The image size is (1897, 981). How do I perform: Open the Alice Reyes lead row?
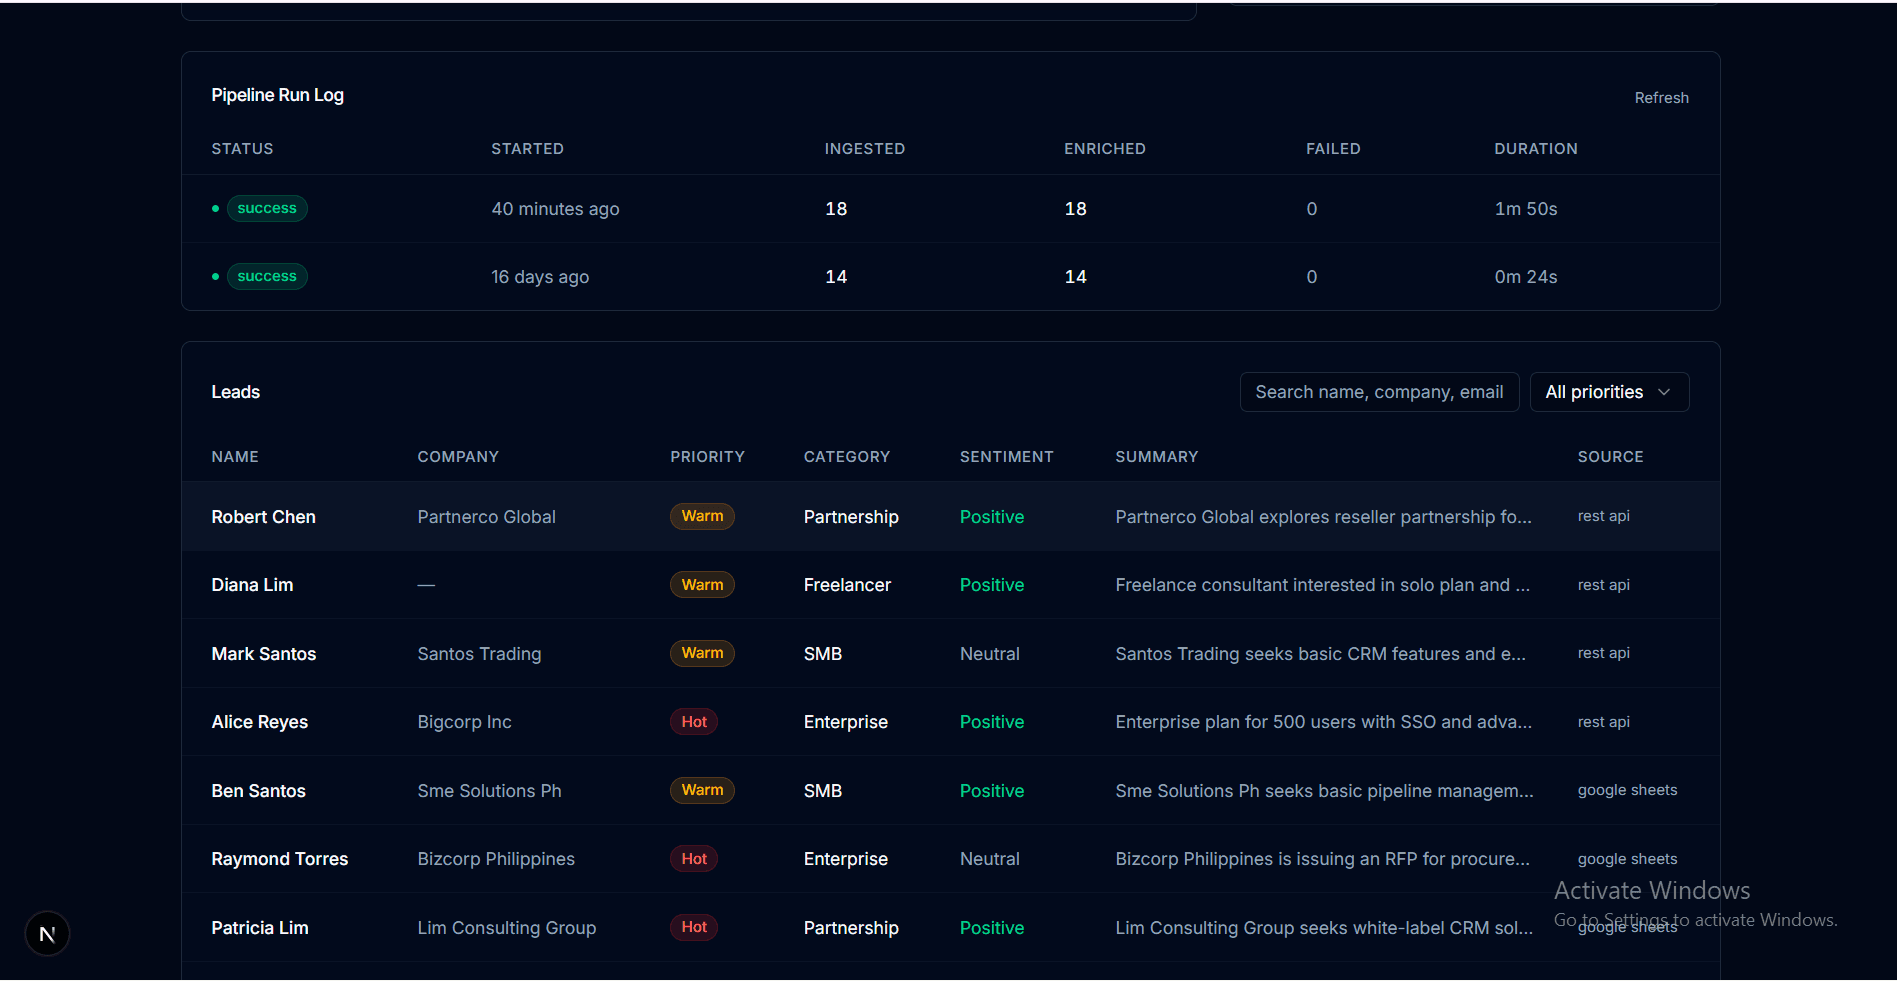pos(950,722)
